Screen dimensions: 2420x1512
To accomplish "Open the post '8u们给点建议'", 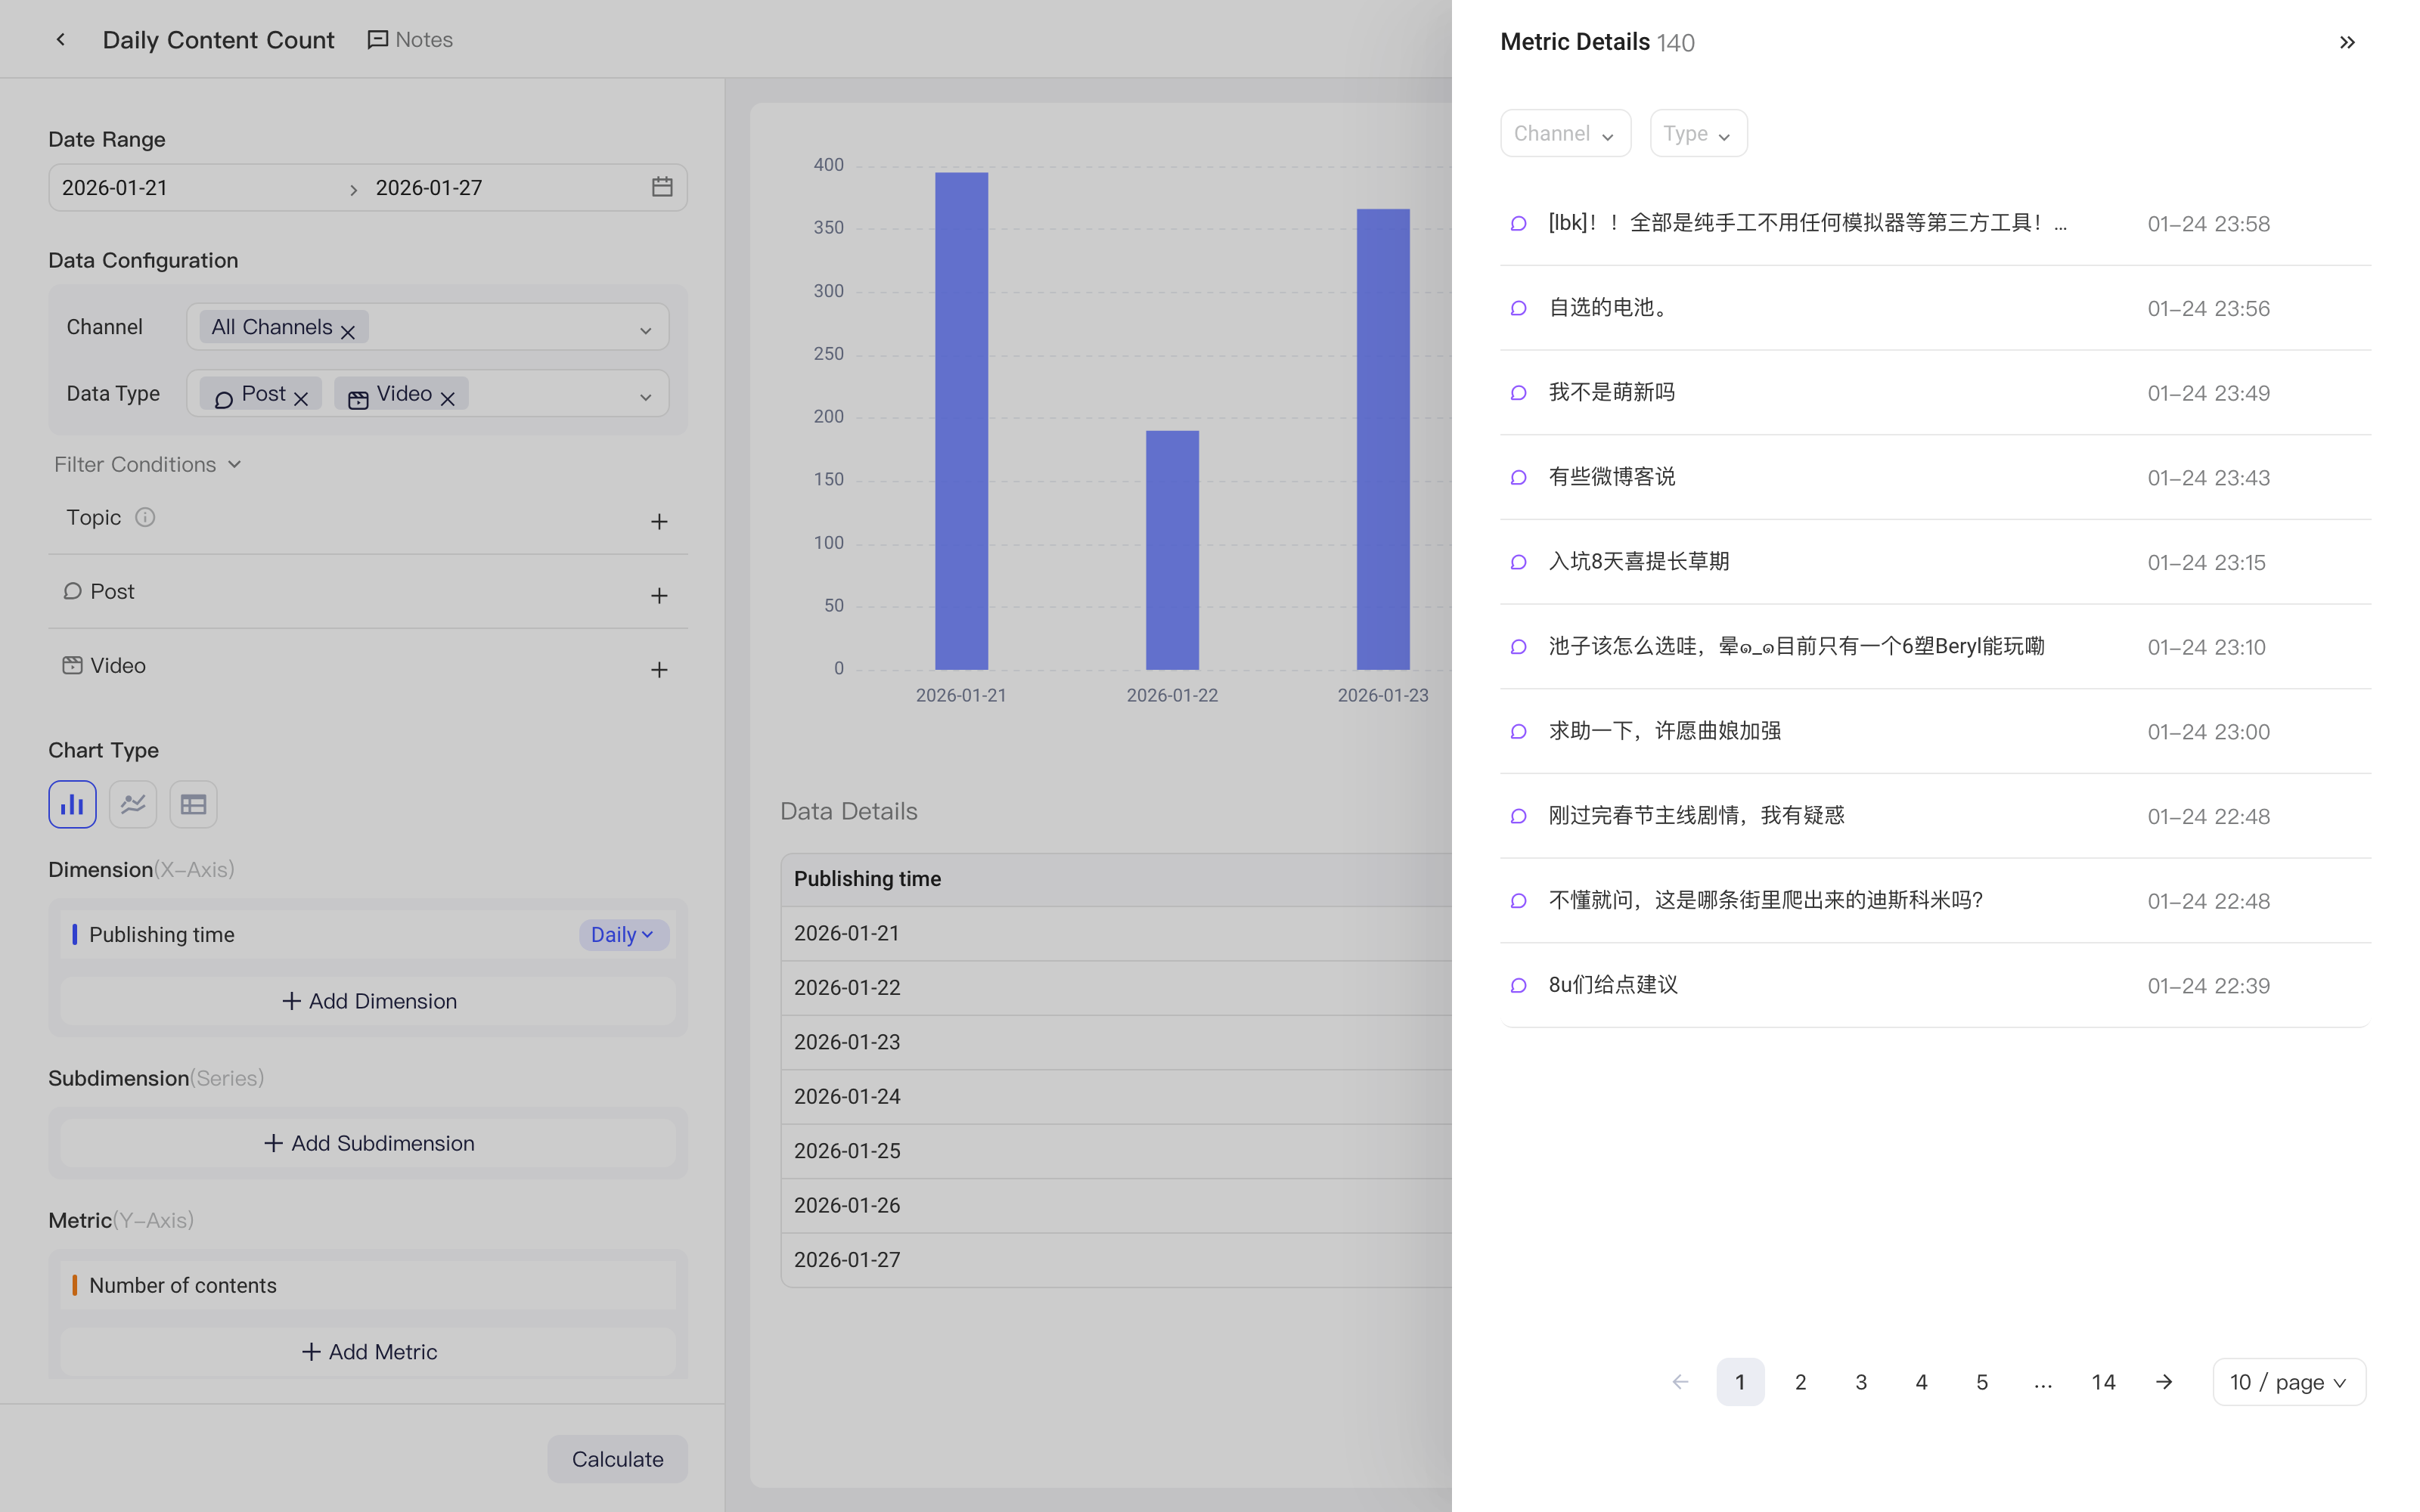I will (1935, 985).
